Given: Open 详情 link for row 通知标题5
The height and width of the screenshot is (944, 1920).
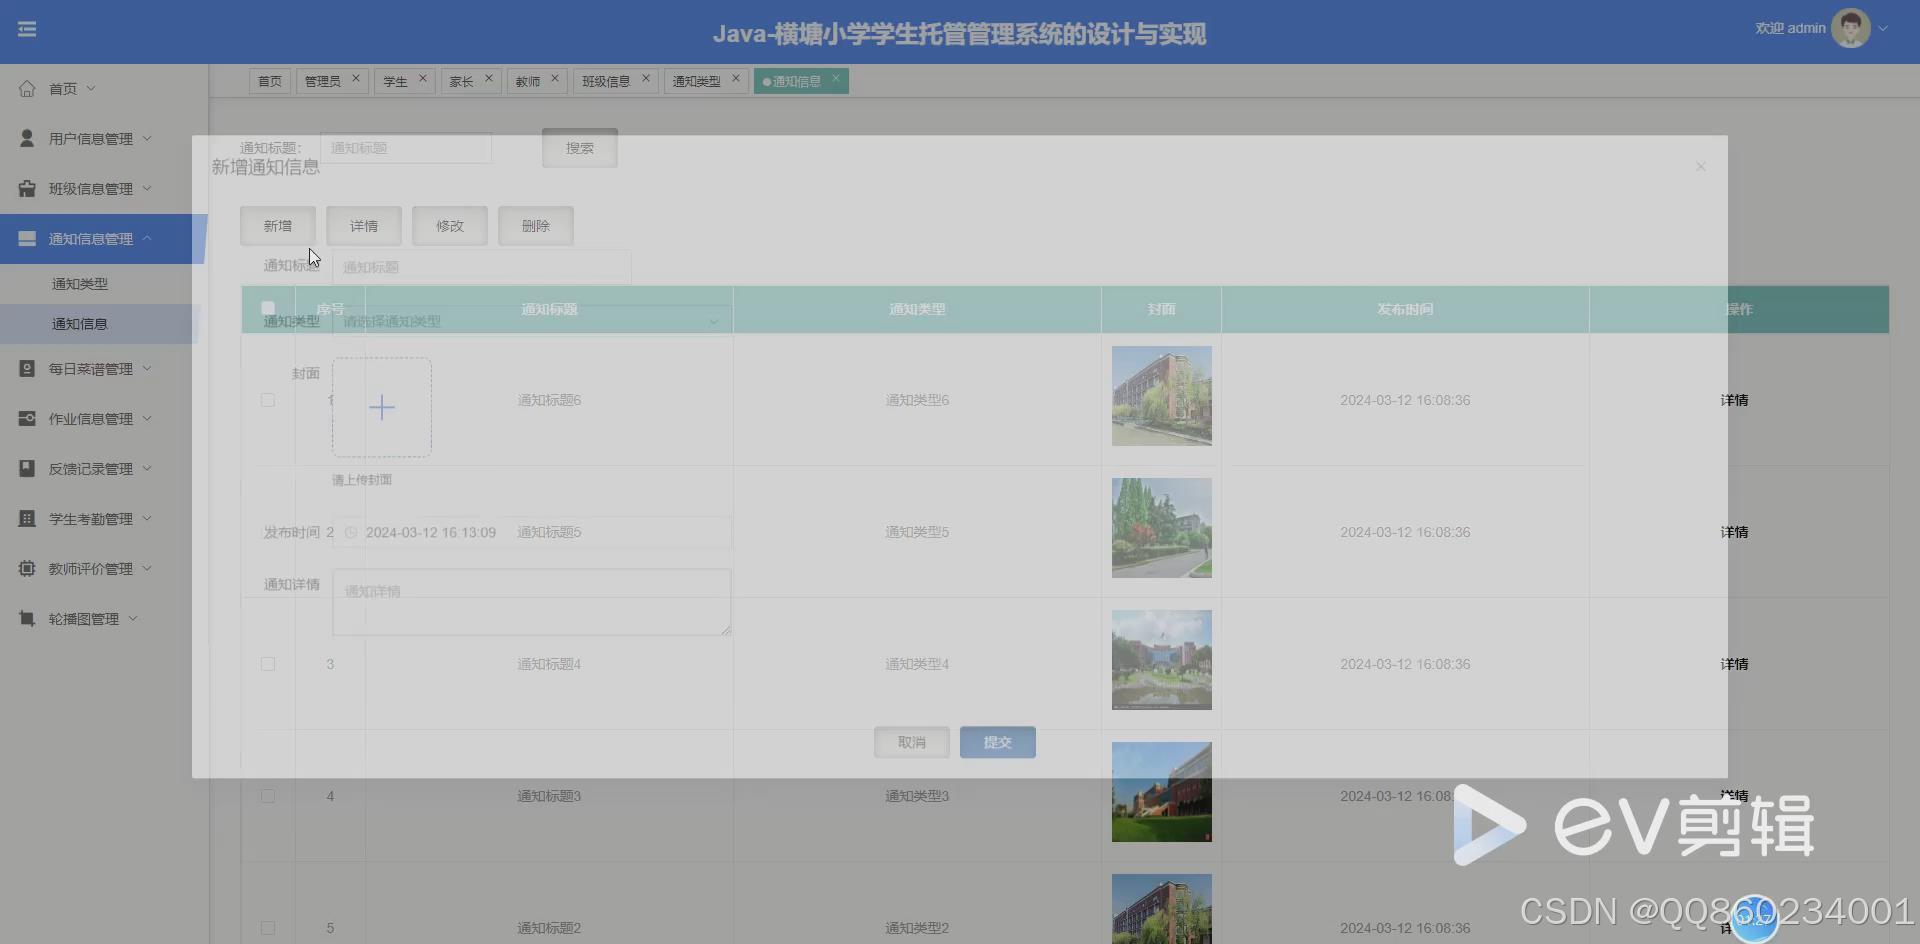Looking at the screenshot, I should coord(1734,532).
